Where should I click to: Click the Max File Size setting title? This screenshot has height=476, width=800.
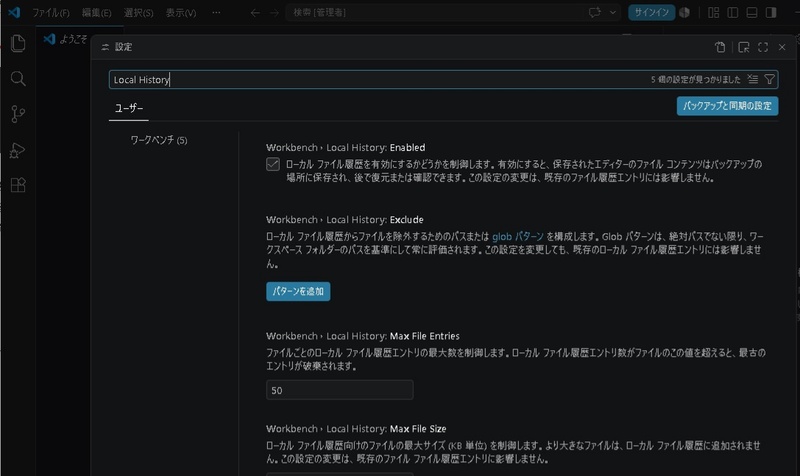tap(356, 429)
